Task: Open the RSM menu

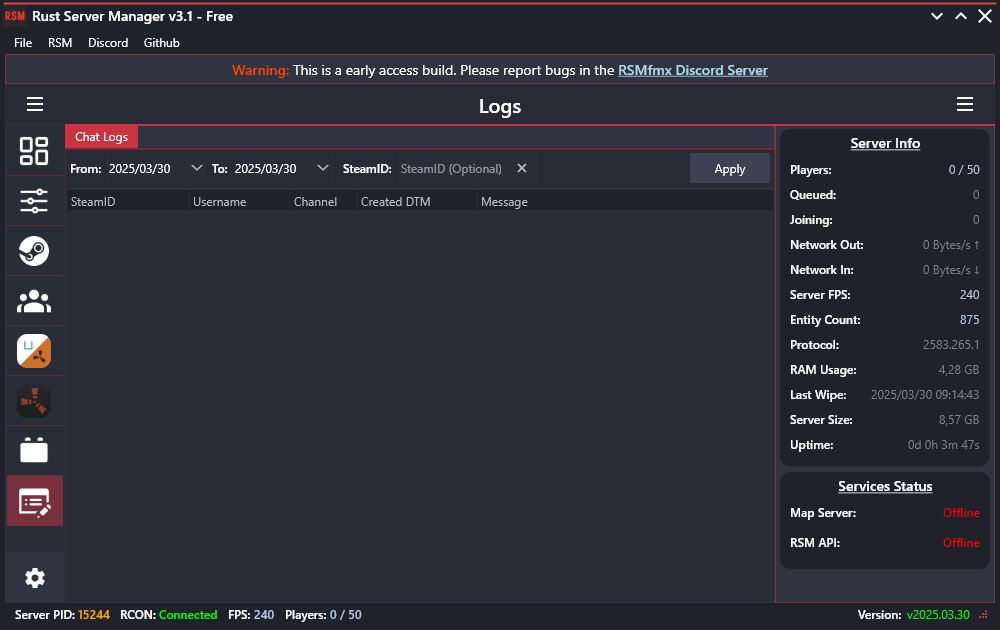Action: tap(60, 43)
